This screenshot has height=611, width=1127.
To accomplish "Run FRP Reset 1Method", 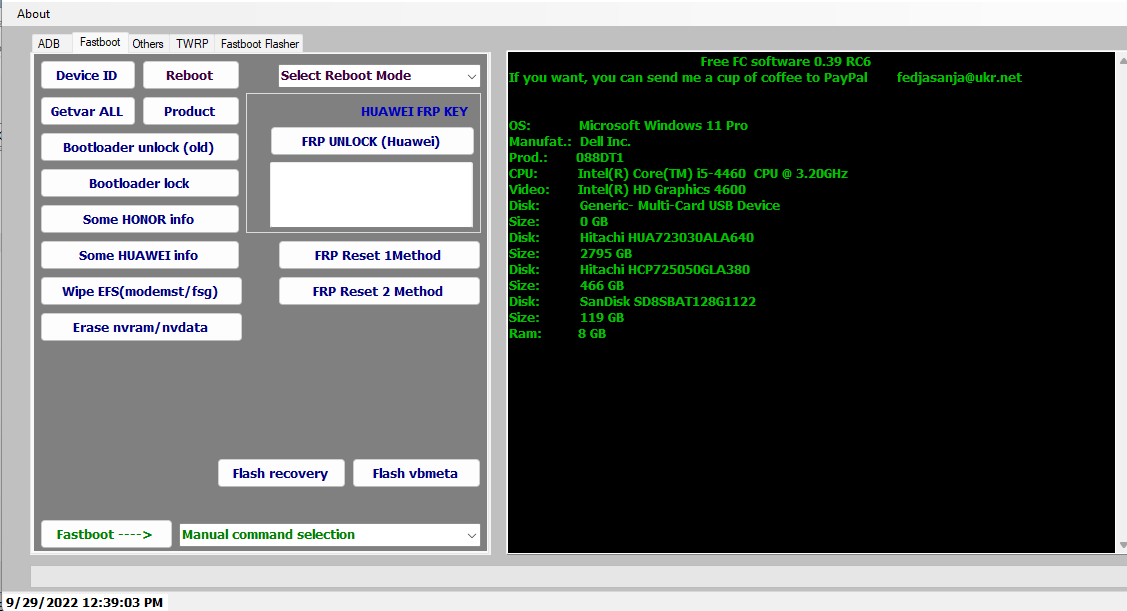I will tap(378, 255).
